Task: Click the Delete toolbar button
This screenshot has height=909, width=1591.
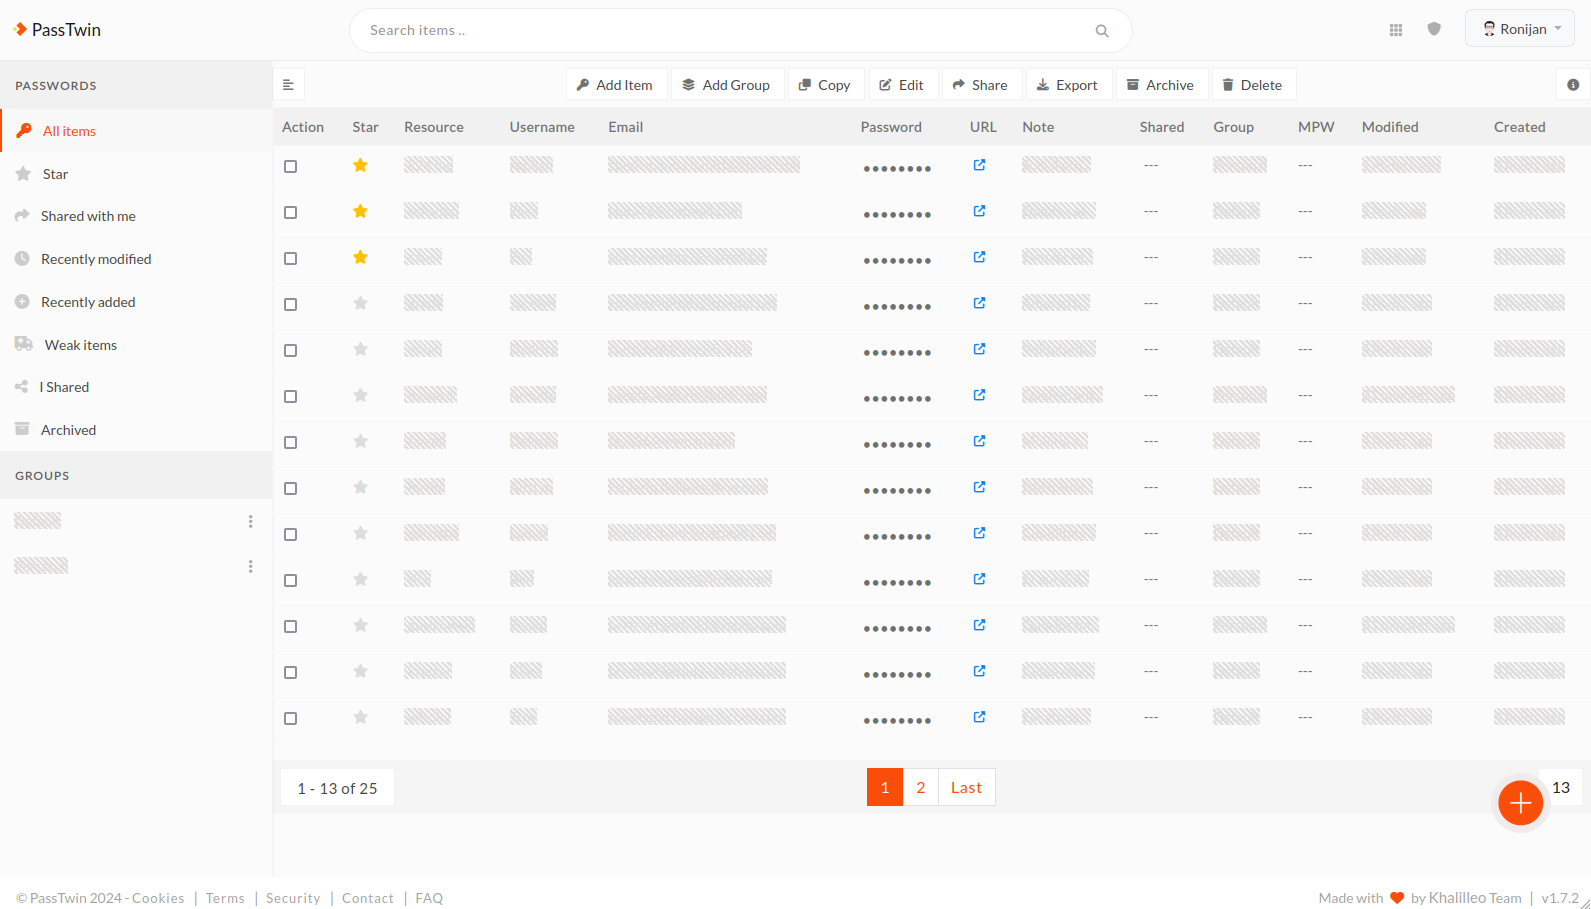Action: (x=1253, y=85)
